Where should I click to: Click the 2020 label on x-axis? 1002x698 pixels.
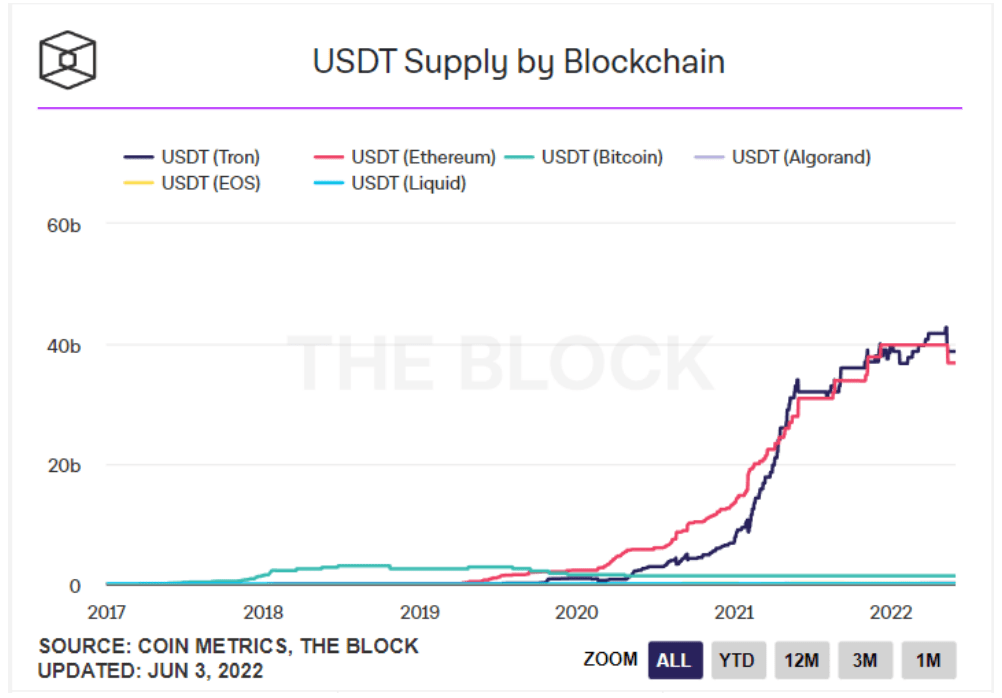click(x=577, y=612)
